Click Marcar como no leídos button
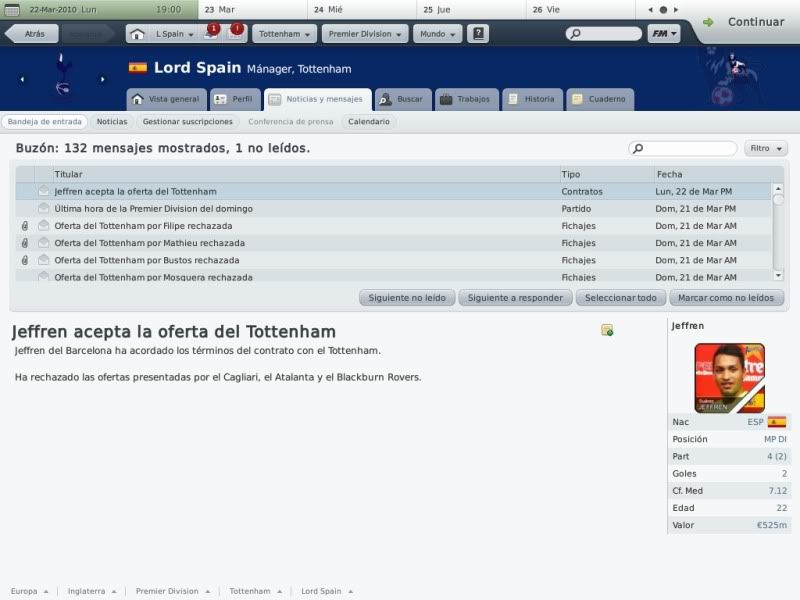 click(726, 297)
